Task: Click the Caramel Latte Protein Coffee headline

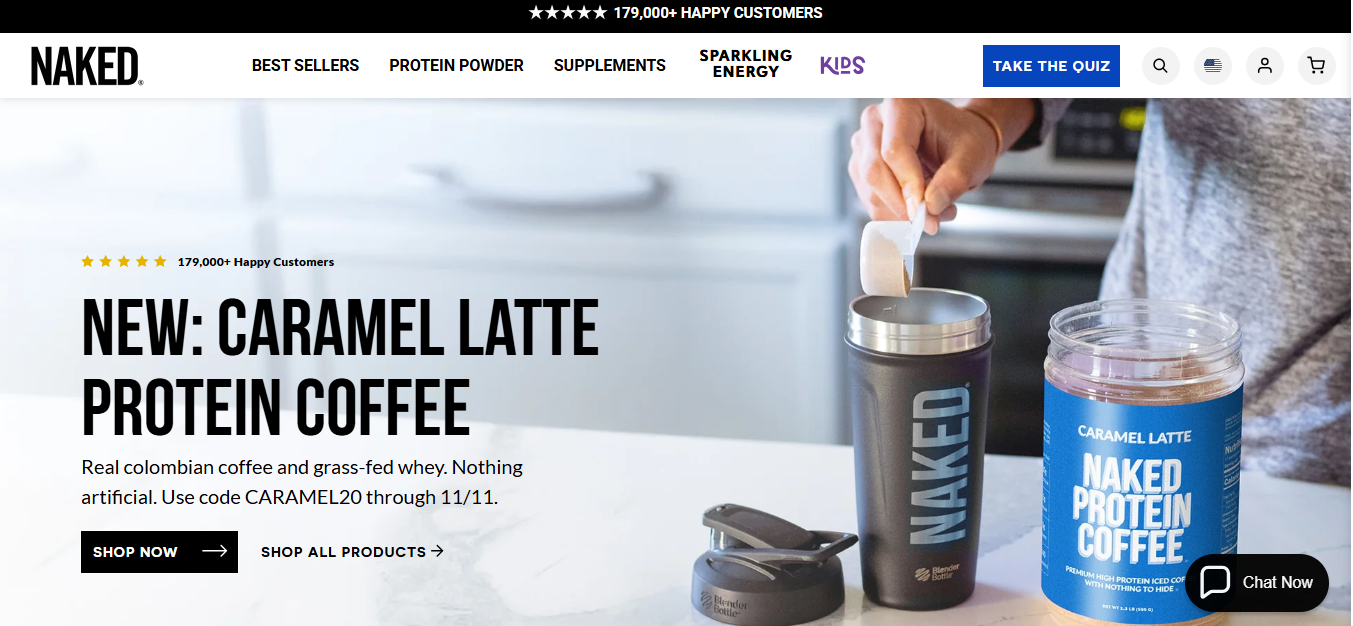Action: [340, 367]
